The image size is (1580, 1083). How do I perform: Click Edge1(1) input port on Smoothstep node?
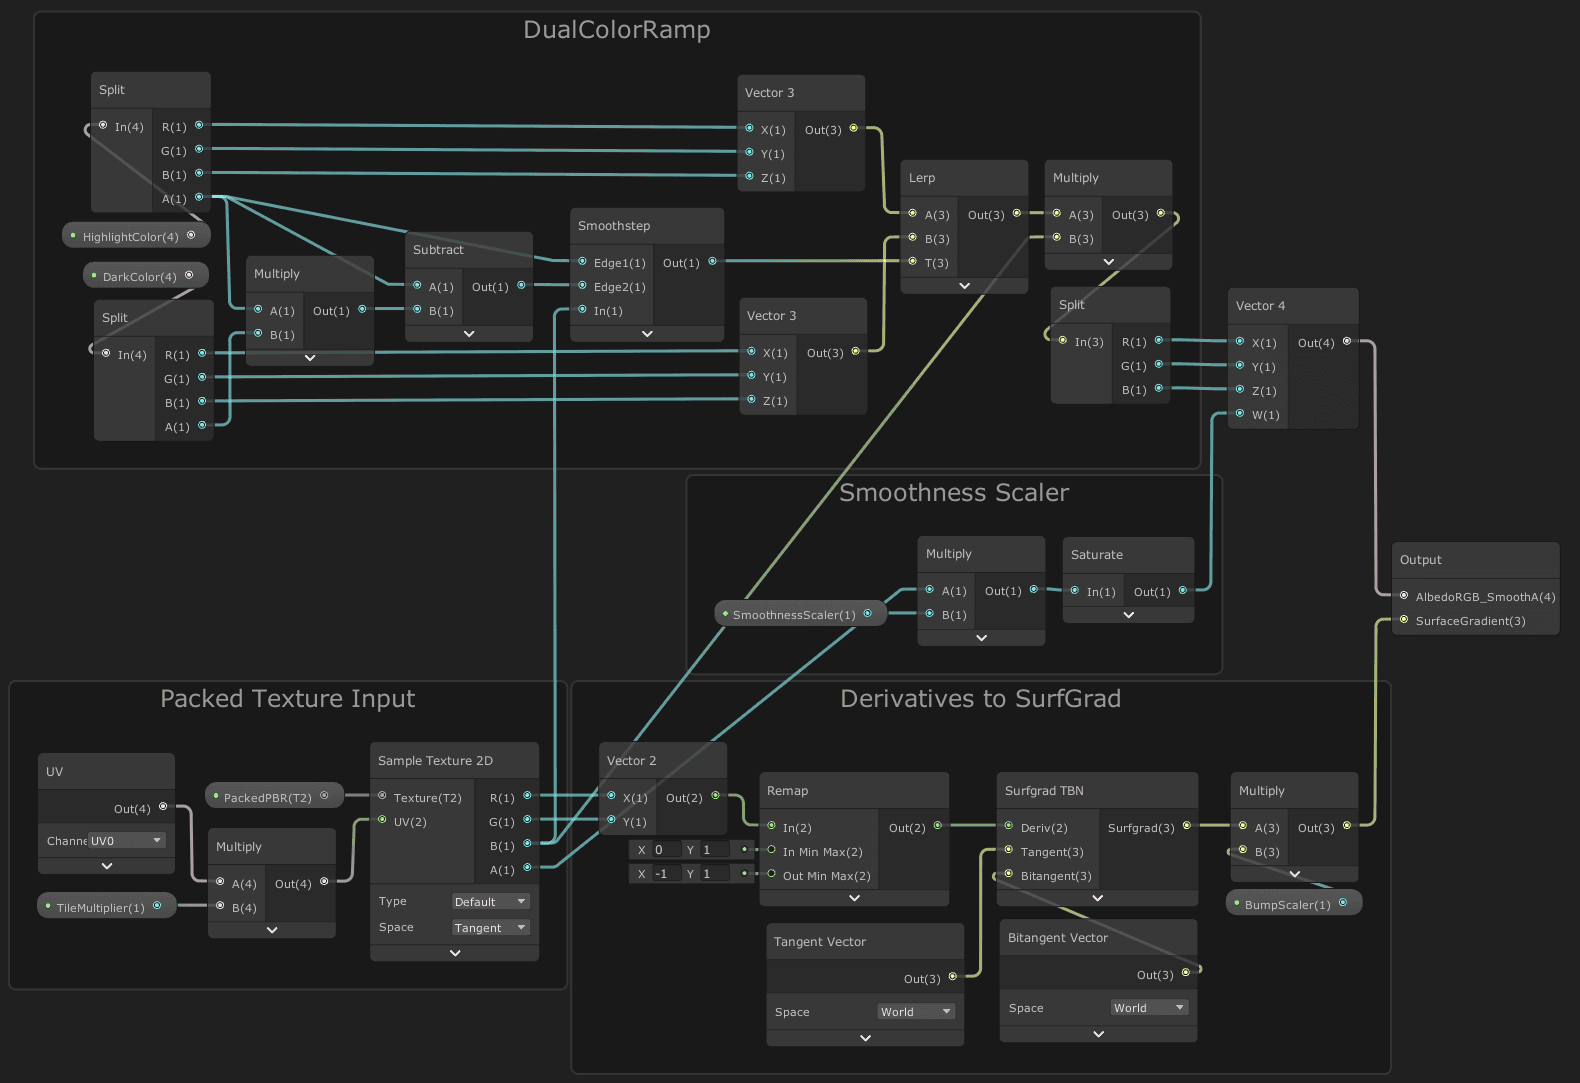click(x=582, y=262)
